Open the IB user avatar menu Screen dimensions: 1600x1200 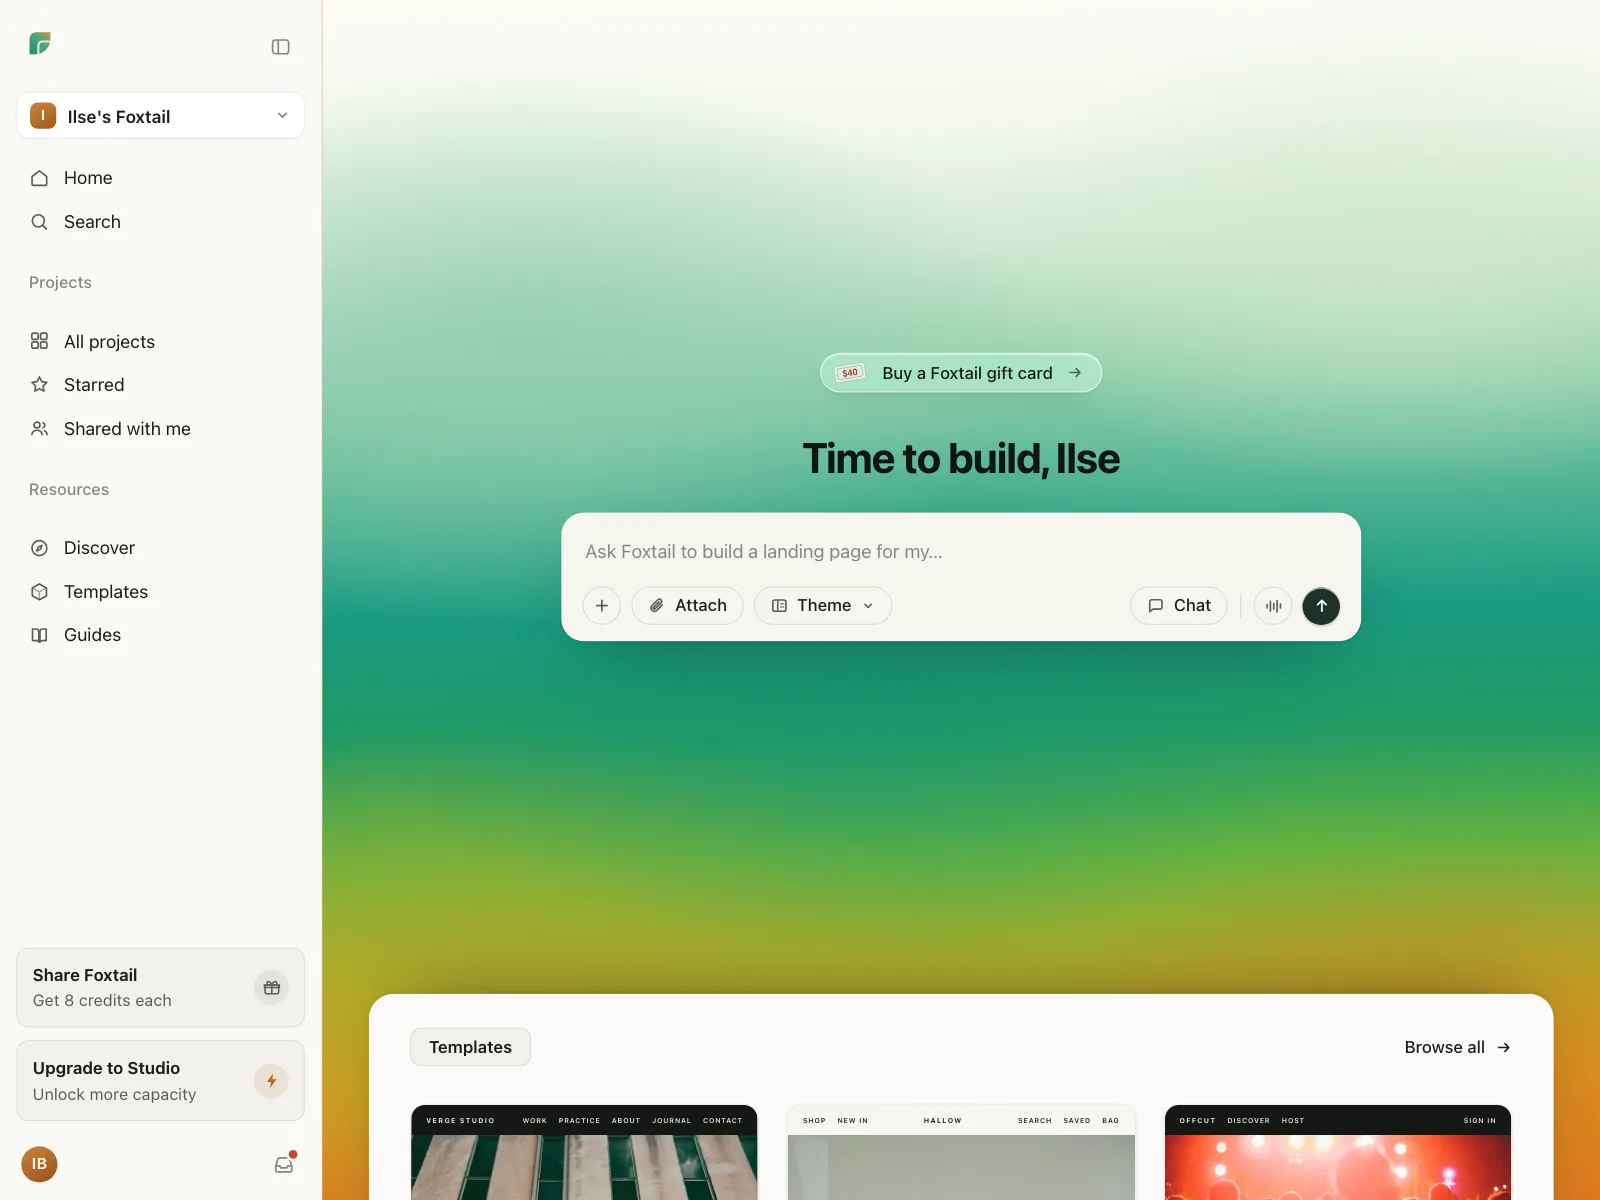tap(39, 1164)
